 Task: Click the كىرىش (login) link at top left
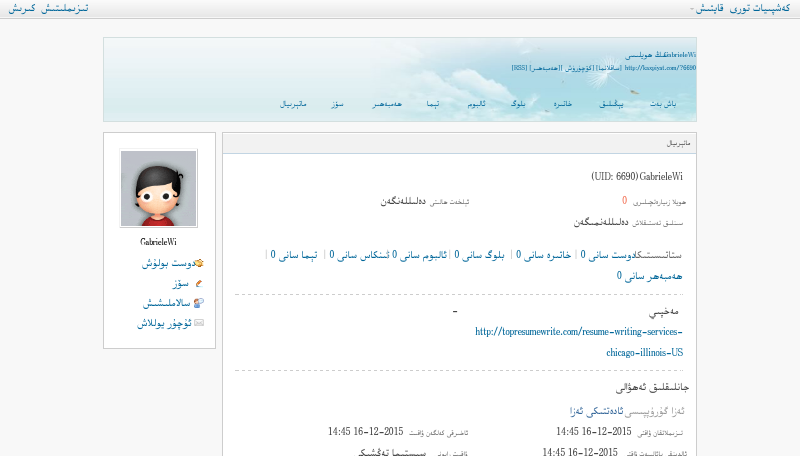22,9
